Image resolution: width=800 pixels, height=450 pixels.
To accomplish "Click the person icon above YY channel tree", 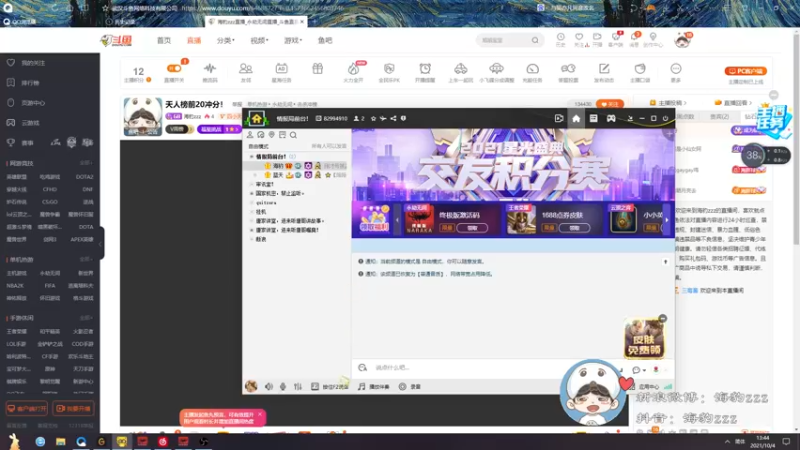I will pos(250,135).
